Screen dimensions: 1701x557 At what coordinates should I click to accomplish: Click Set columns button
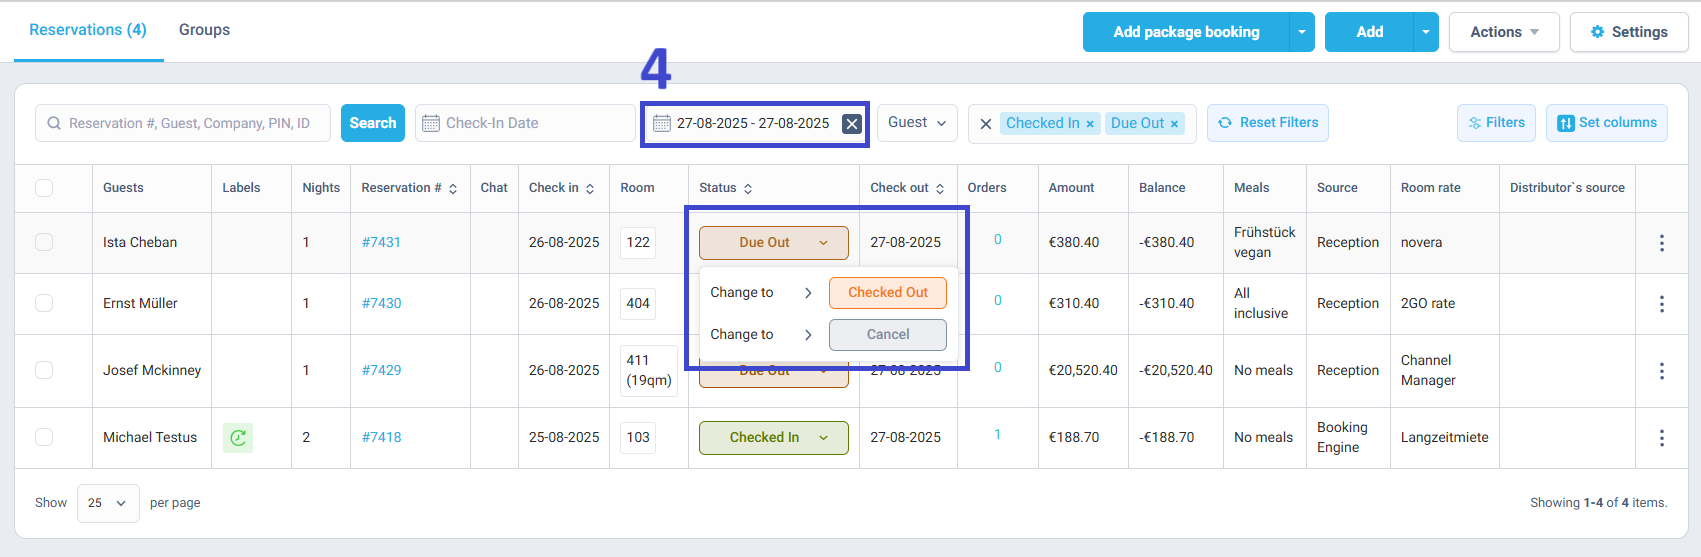[1607, 123]
